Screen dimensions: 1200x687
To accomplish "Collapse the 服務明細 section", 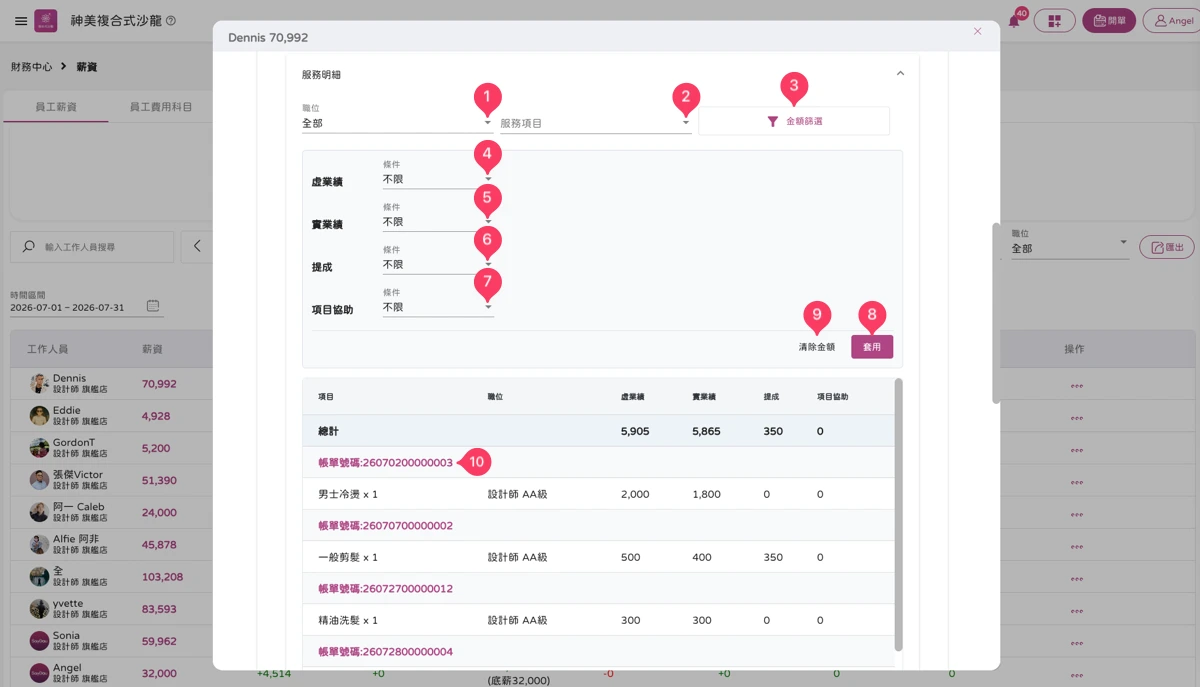I will click(900, 74).
